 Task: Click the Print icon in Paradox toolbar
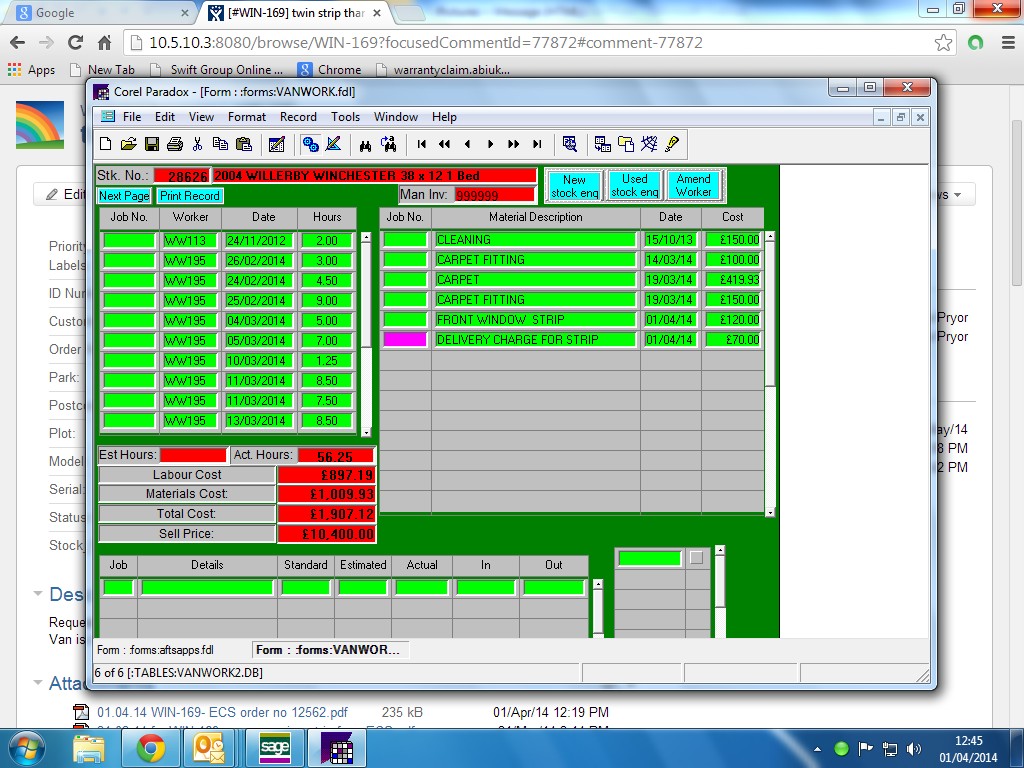[175, 144]
